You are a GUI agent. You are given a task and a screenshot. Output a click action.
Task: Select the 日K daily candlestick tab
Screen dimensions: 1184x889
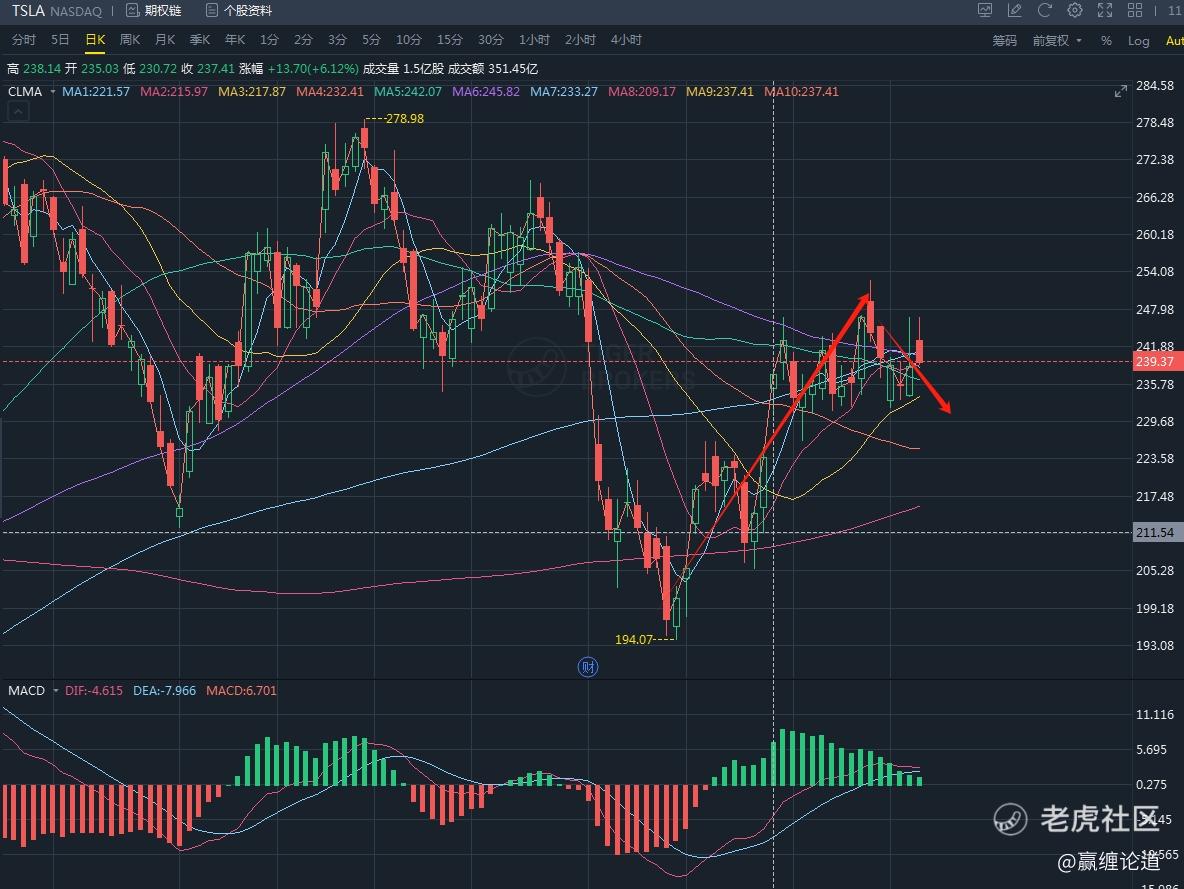pyautogui.click(x=95, y=40)
